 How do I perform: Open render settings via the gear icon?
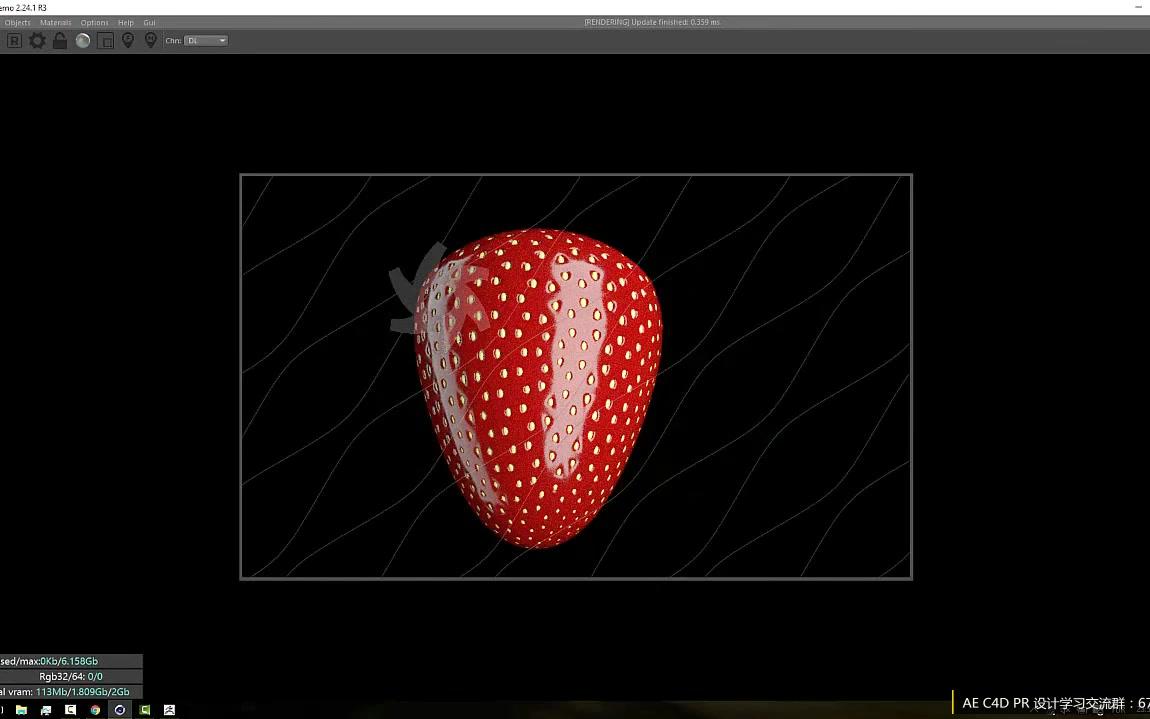pyautogui.click(x=37, y=40)
